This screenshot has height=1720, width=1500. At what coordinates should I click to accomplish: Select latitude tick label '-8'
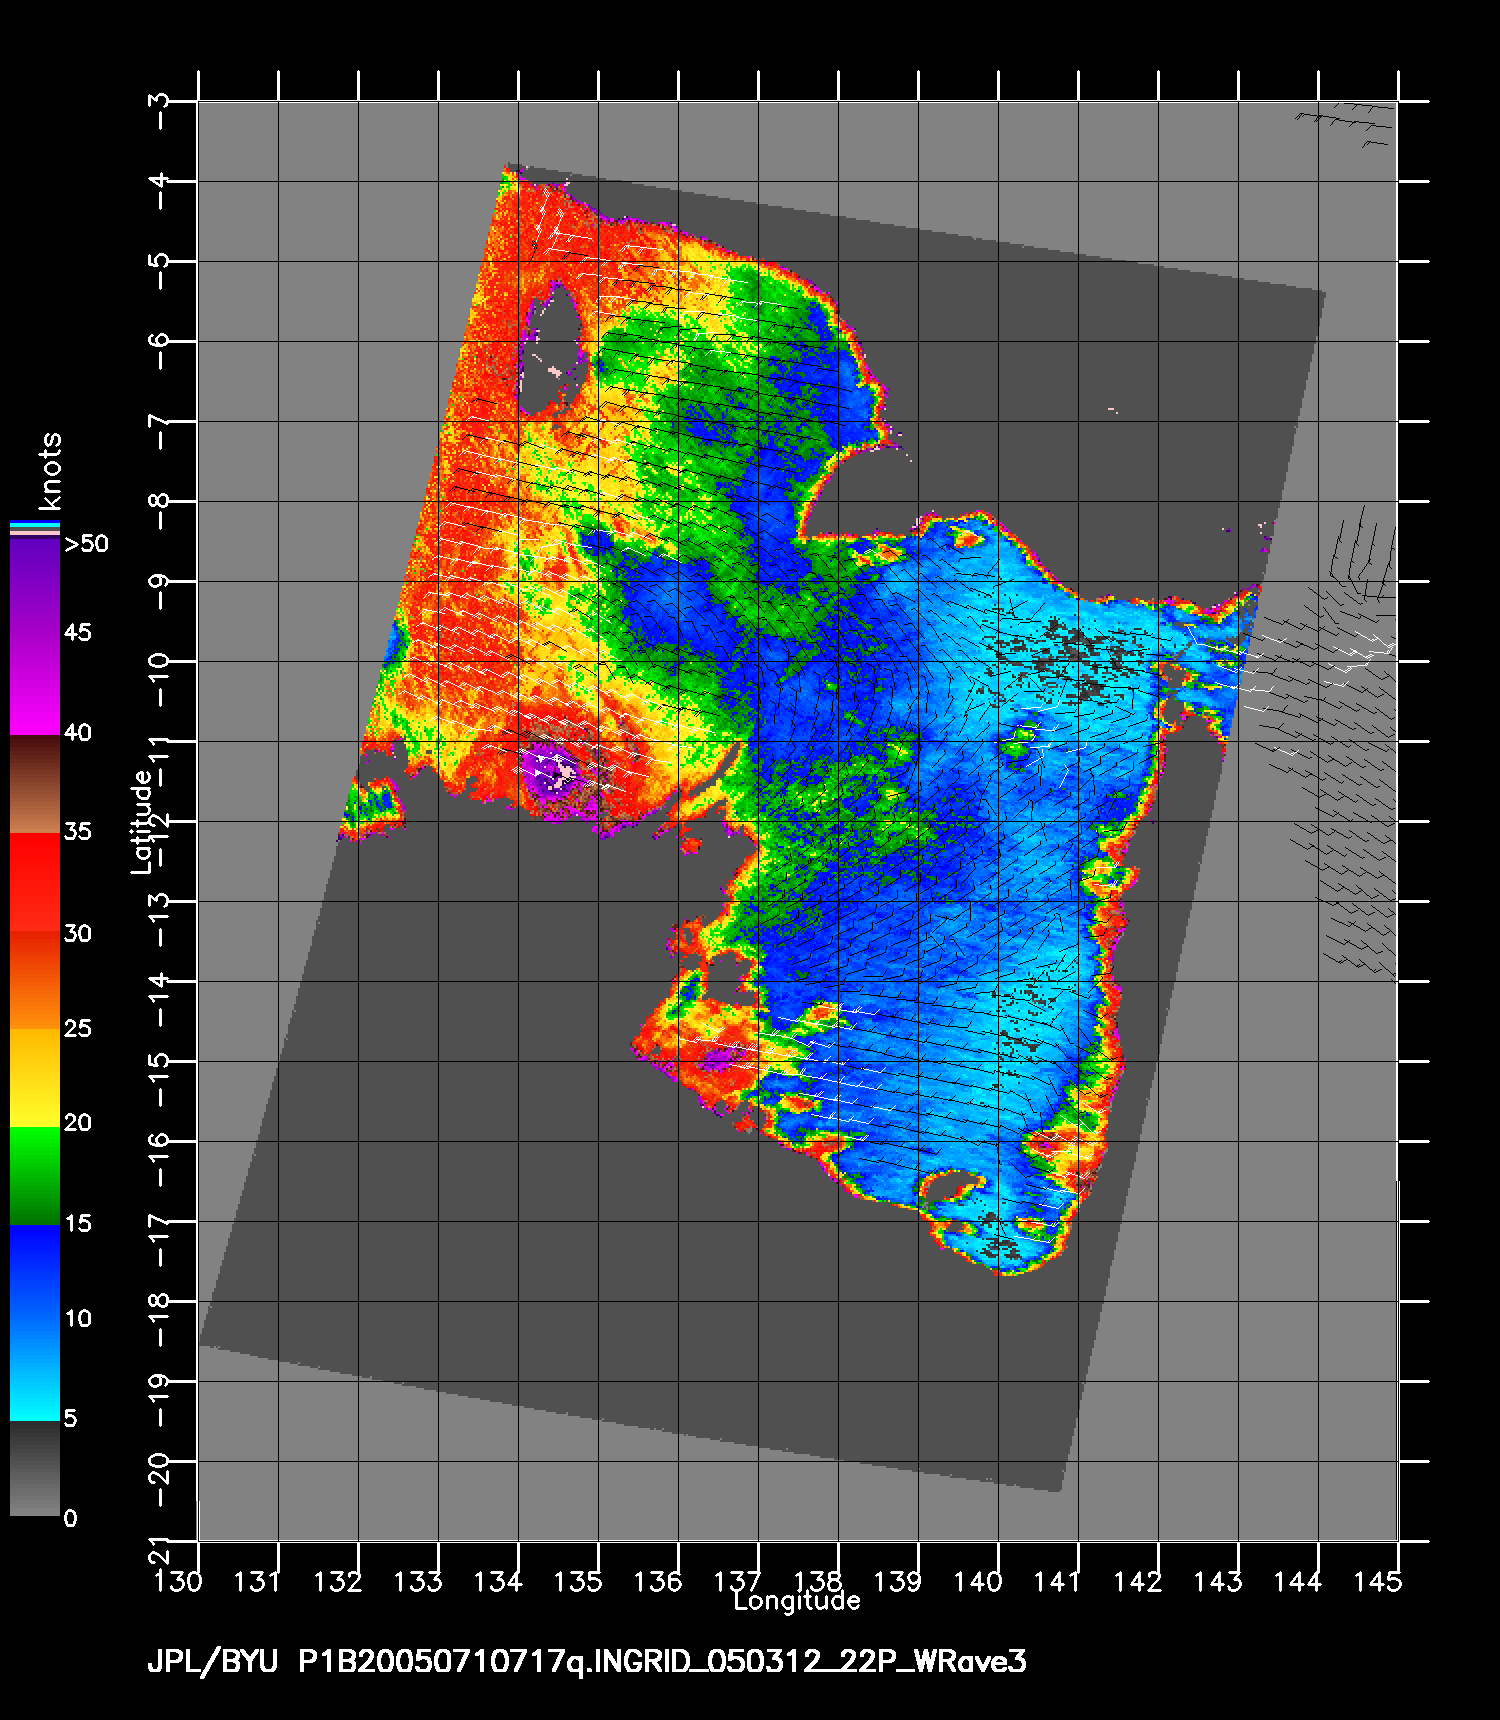tap(158, 509)
